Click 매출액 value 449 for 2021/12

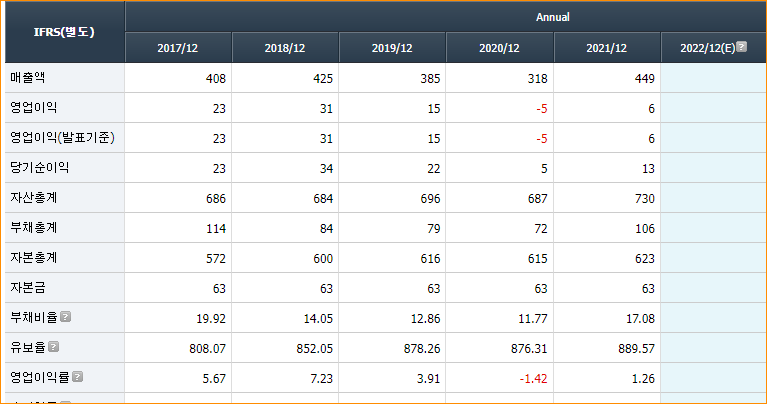click(x=645, y=79)
